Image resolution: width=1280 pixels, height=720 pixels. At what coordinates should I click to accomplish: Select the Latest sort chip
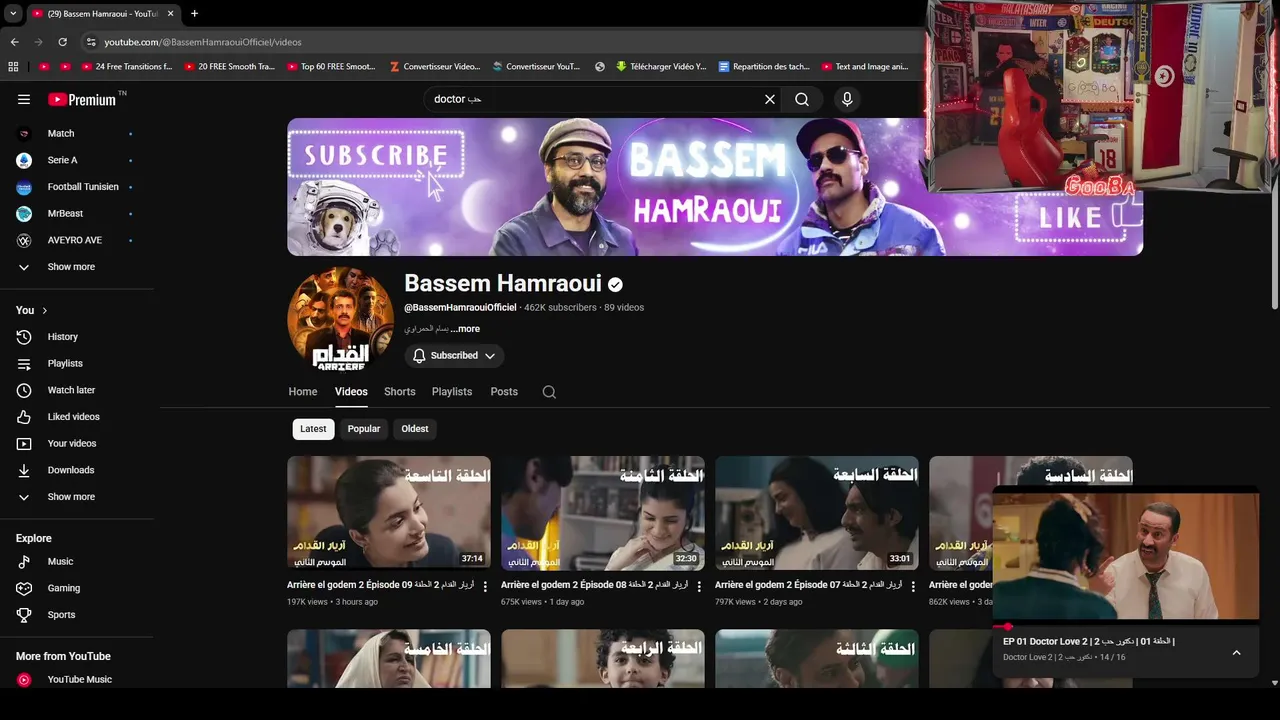(x=313, y=429)
